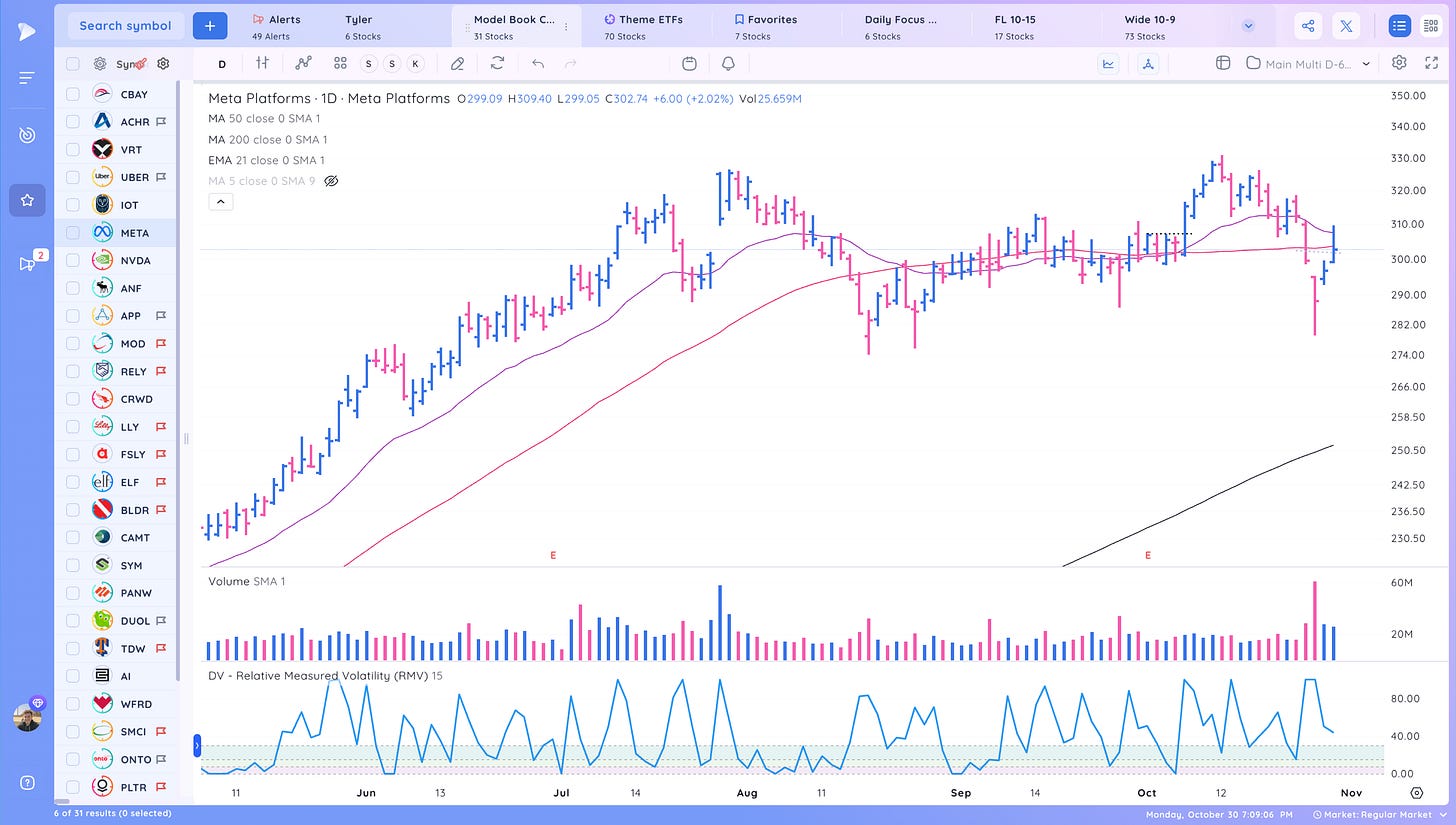Click the line chart mode icon
1456x825 pixels.
tap(1108, 63)
